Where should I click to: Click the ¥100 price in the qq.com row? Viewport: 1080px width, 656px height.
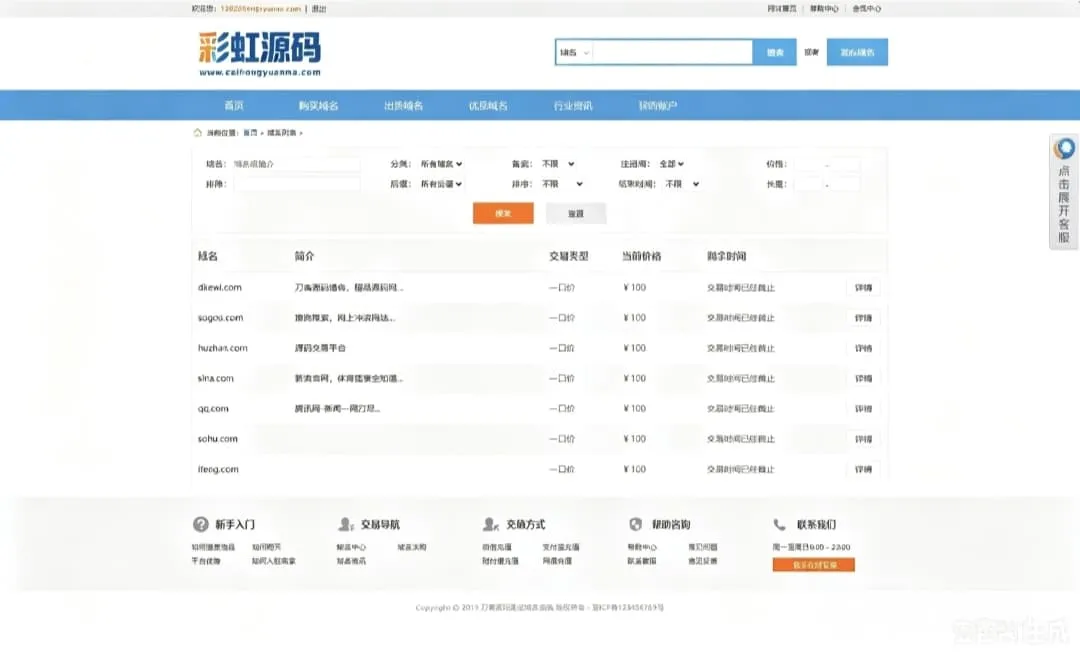[634, 409]
